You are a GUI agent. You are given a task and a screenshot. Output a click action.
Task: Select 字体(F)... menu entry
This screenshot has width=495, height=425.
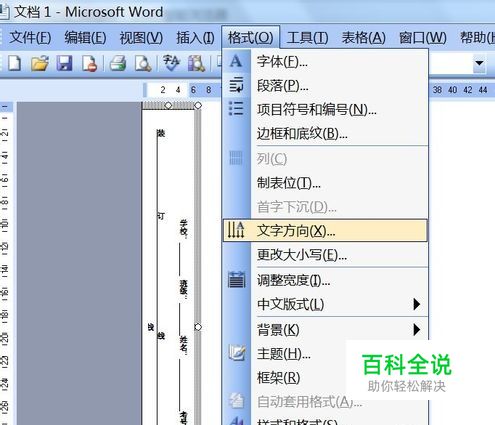[325, 61]
